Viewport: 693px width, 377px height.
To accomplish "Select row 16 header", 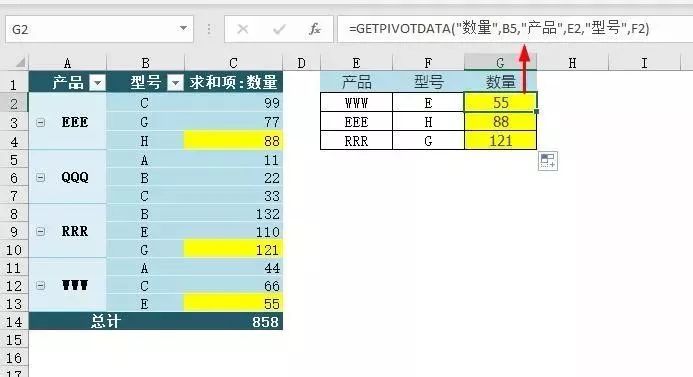I will click(14, 358).
